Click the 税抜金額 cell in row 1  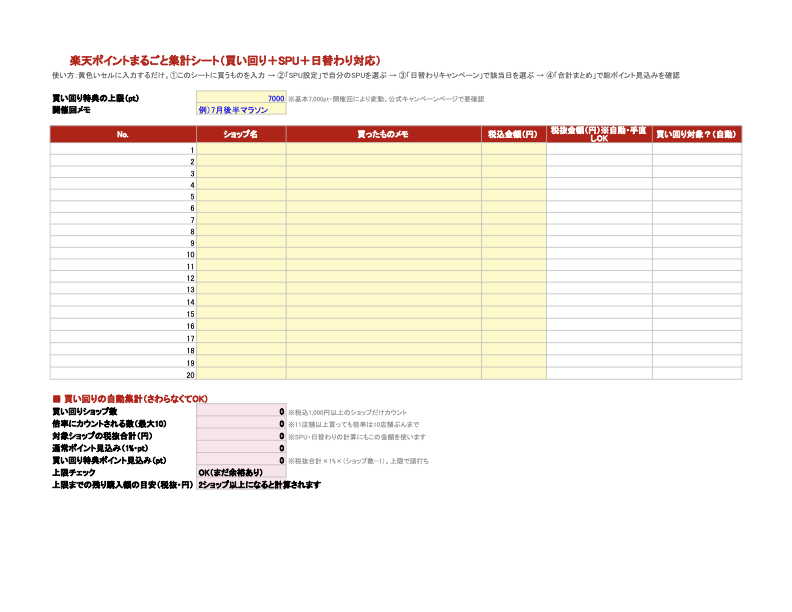599,149
